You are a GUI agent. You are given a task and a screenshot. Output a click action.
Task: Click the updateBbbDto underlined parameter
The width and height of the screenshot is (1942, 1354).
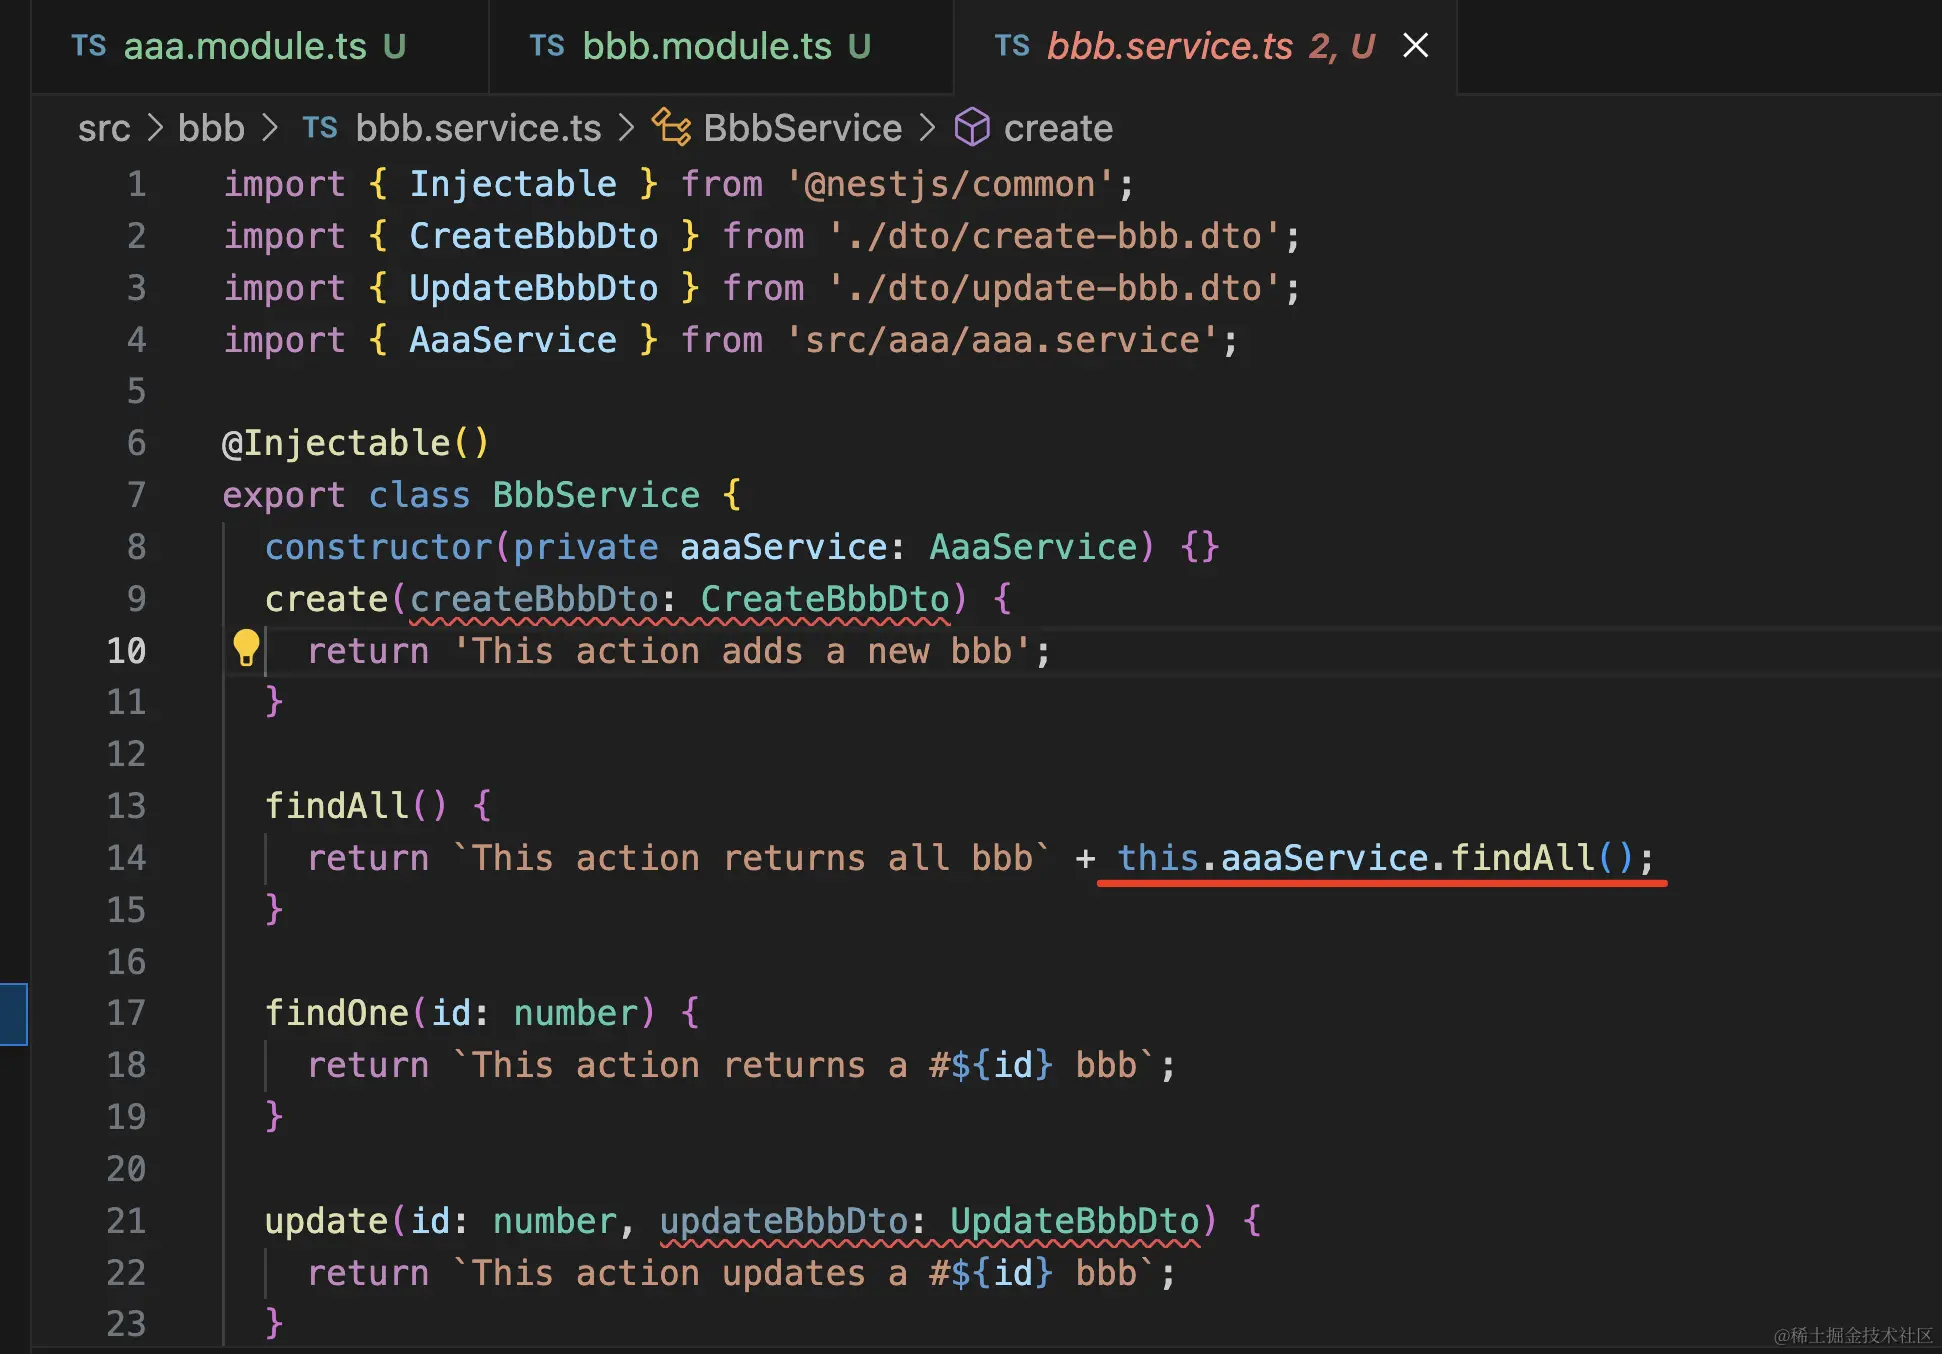pos(783,1221)
